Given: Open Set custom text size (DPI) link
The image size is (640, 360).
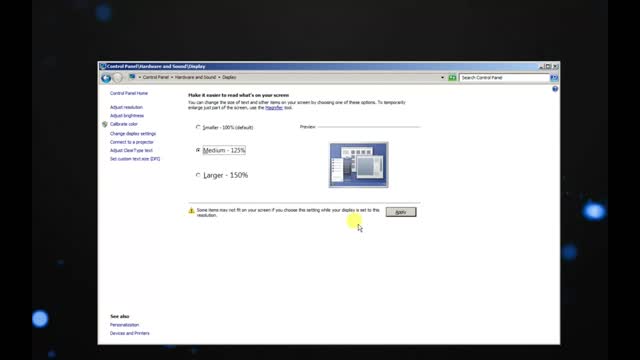Looking at the screenshot, I should pyautogui.click(x=135, y=159).
